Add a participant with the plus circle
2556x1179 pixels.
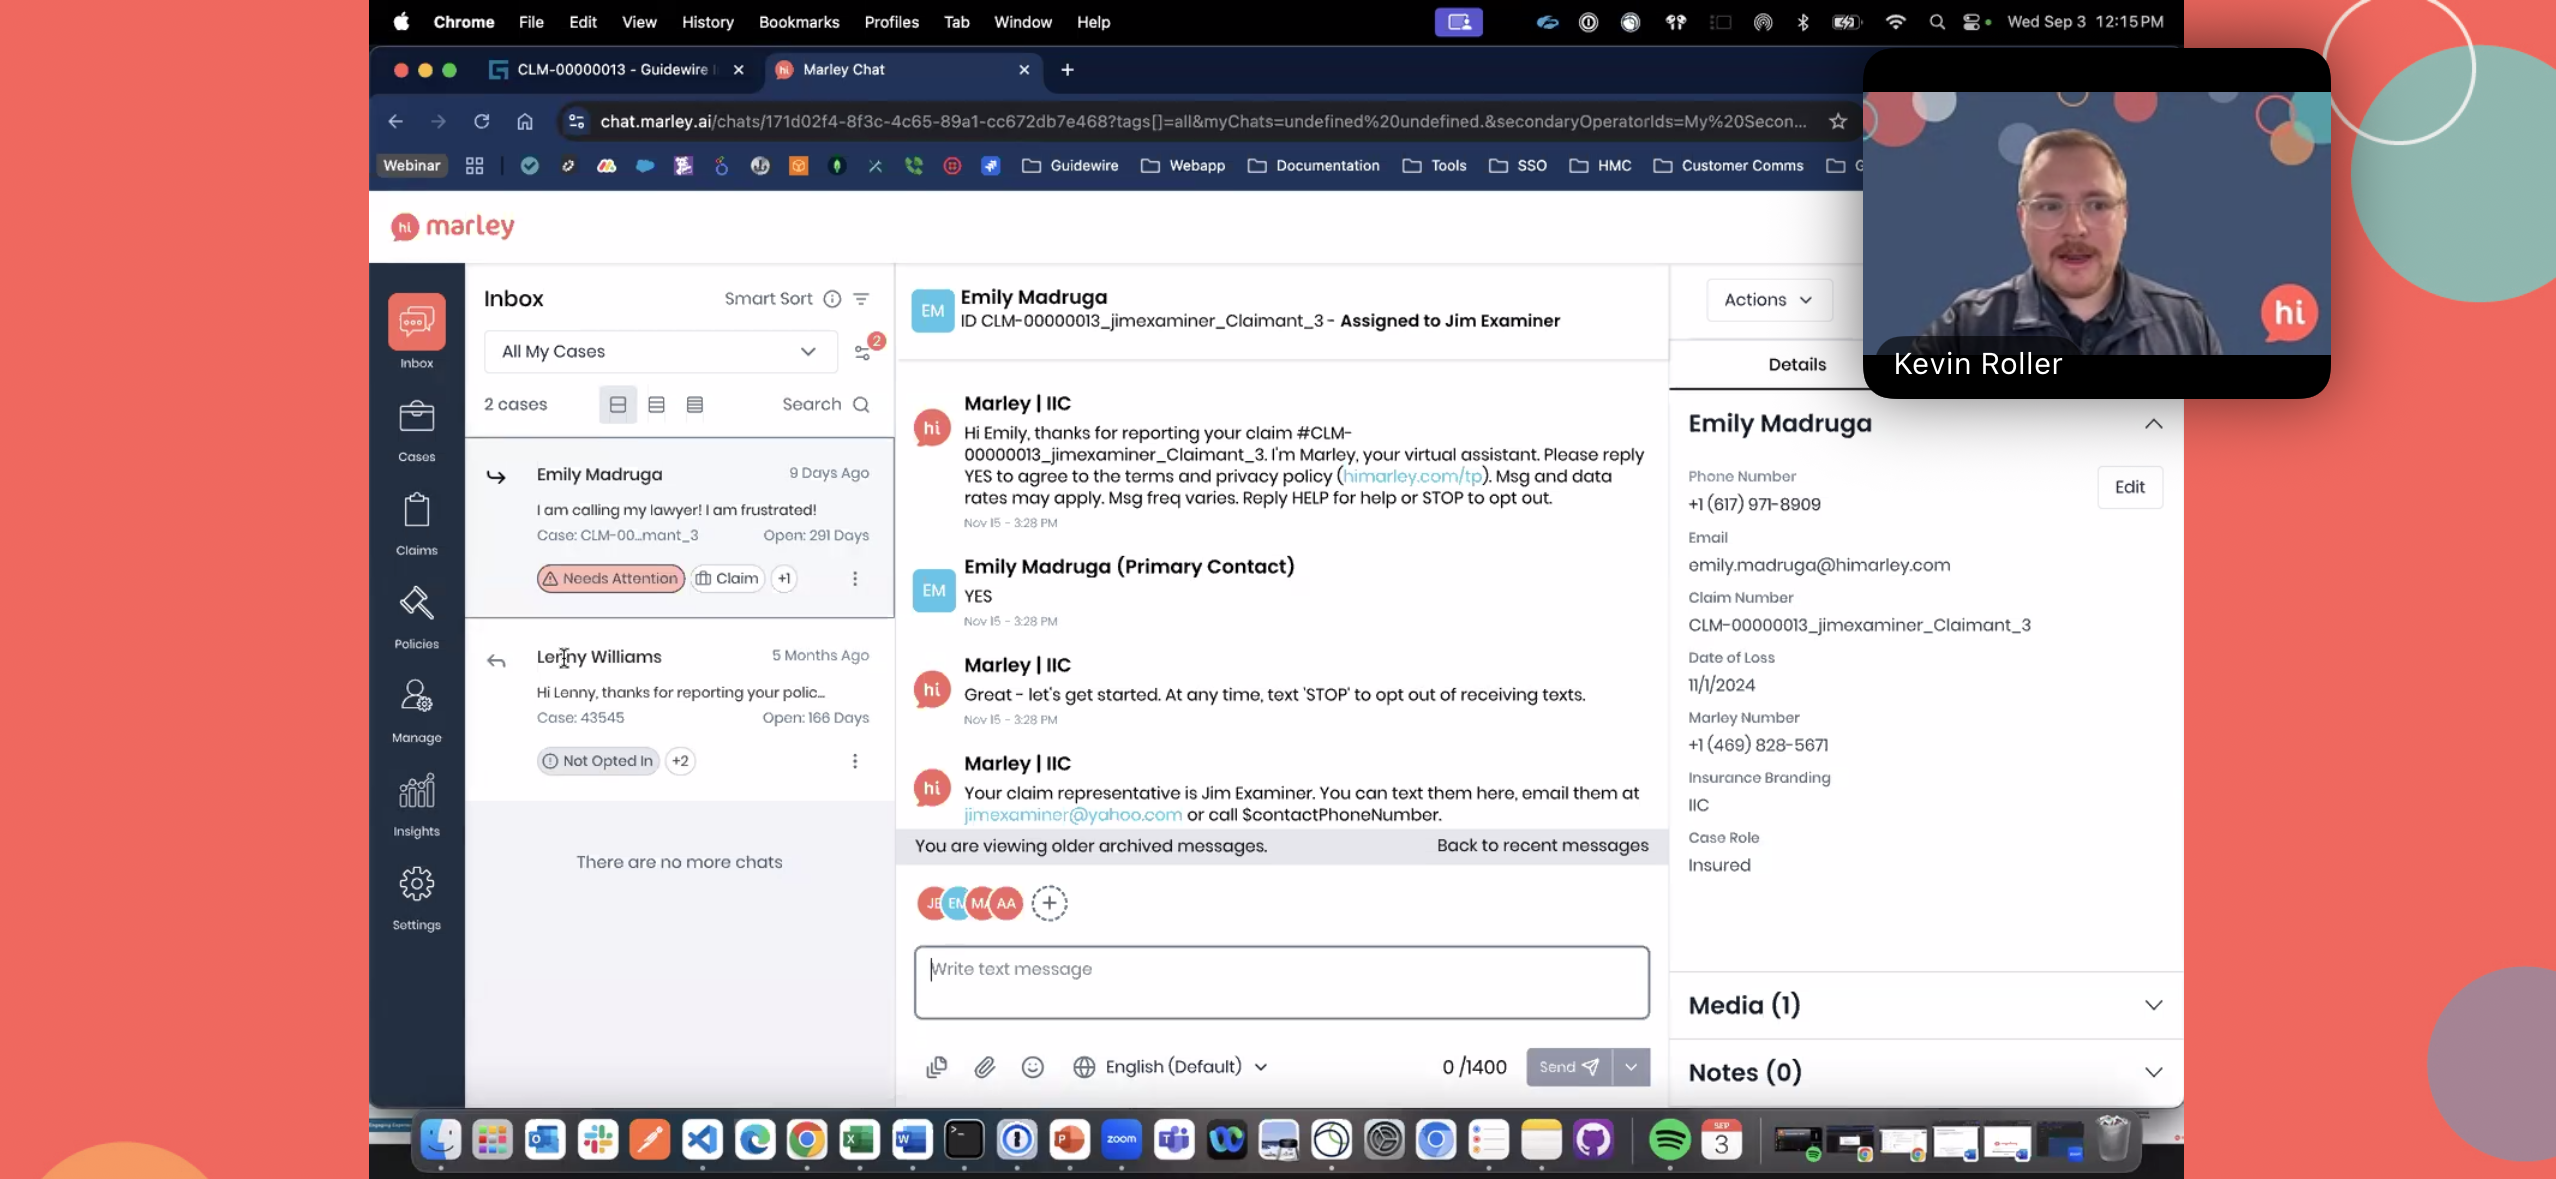click(1049, 903)
